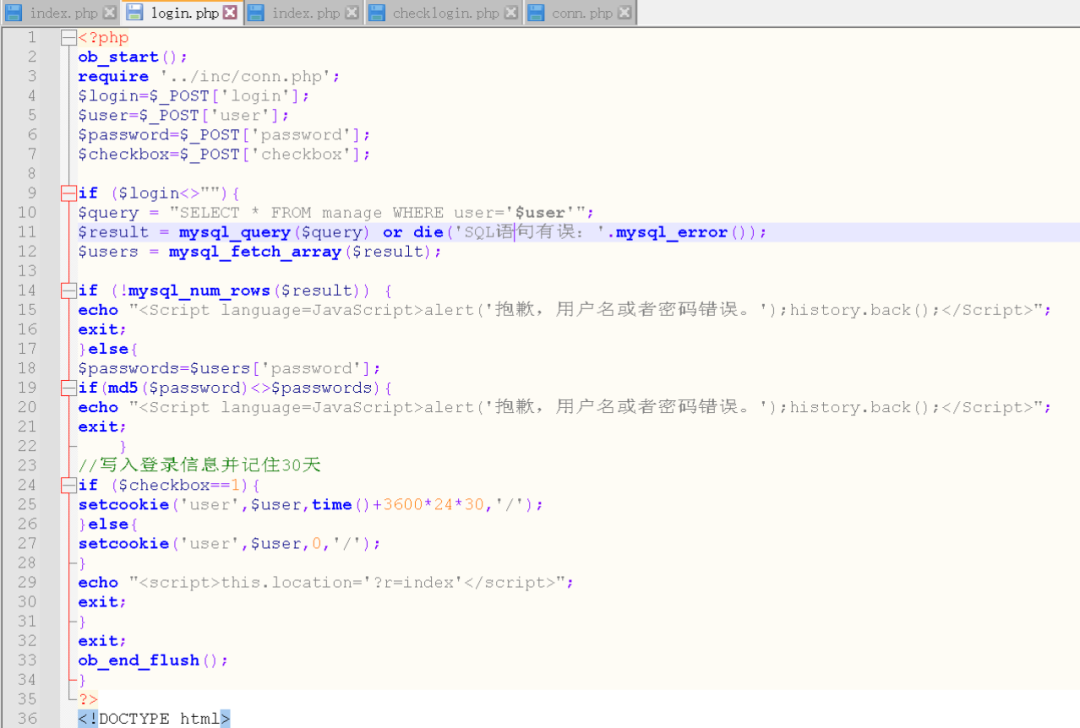Switch to the login.php tab

(185, 12)
